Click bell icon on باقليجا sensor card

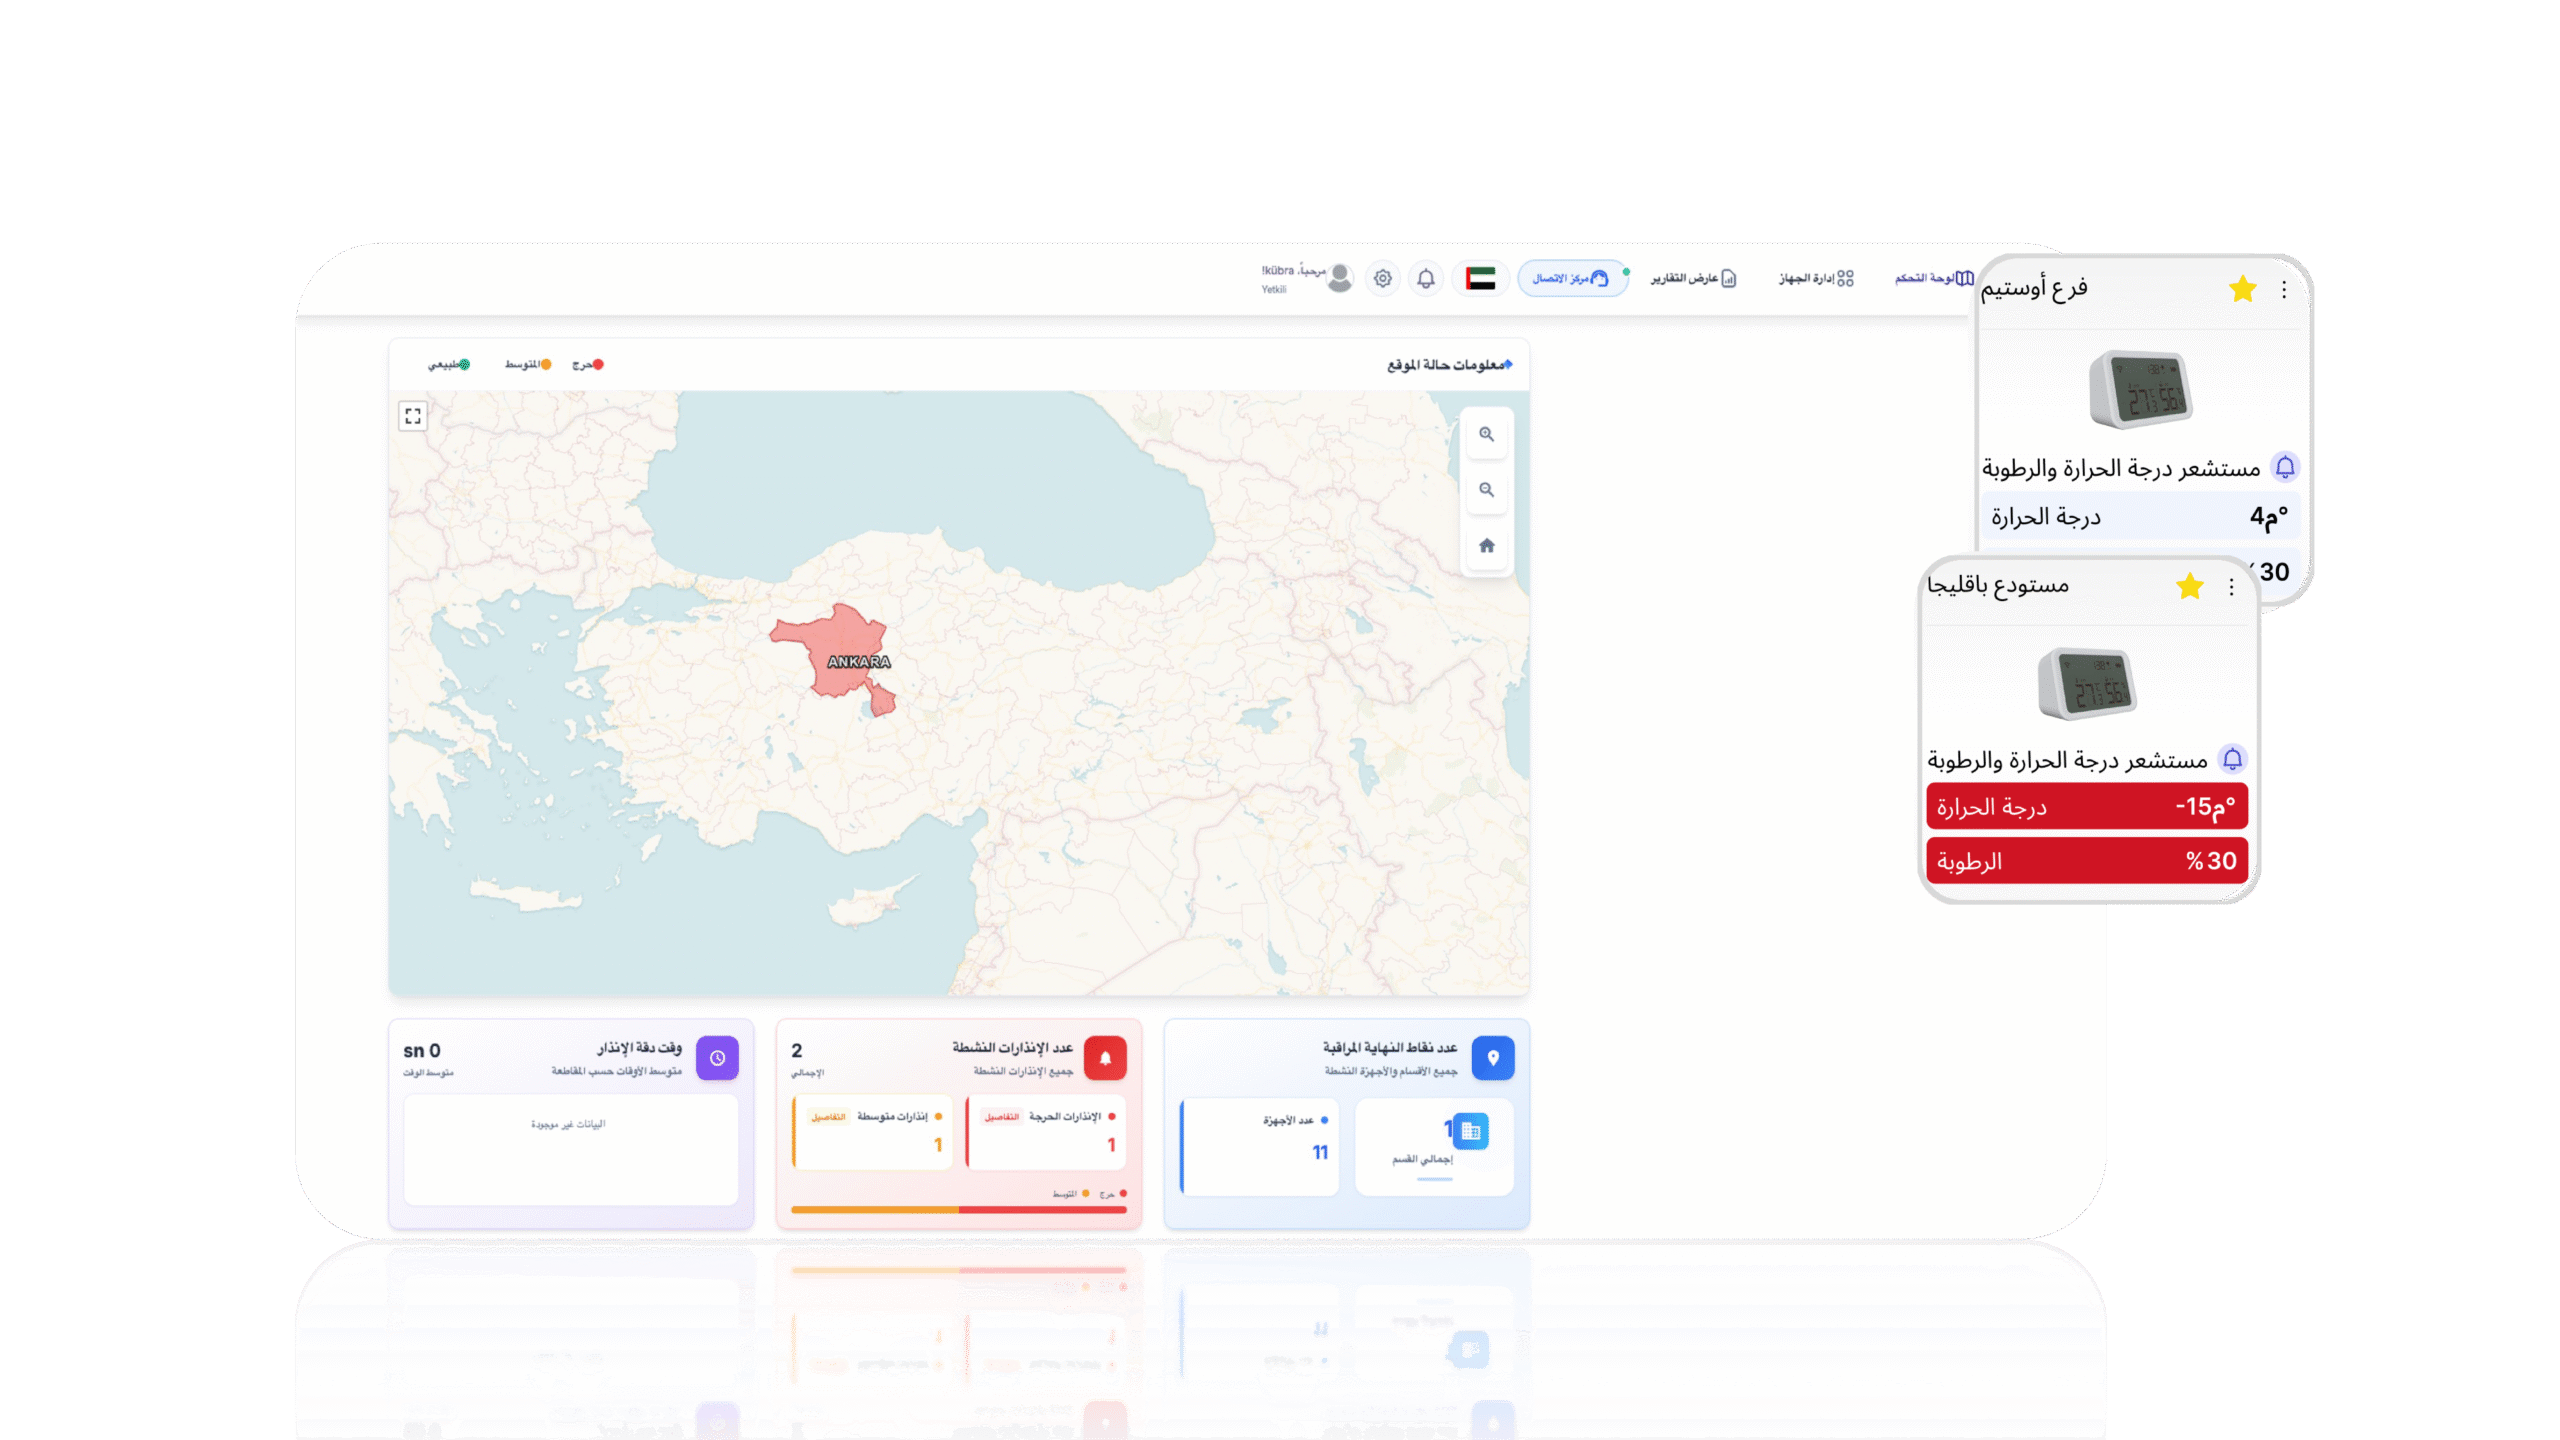(2232, 759)
